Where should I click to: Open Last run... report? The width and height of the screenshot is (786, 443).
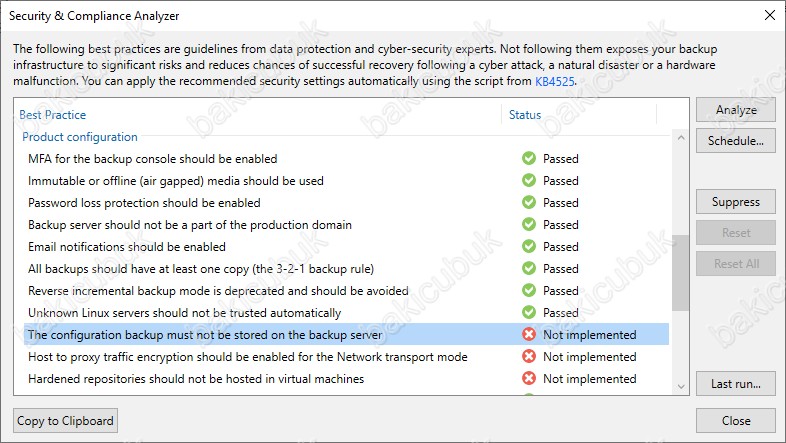[736, 384]
